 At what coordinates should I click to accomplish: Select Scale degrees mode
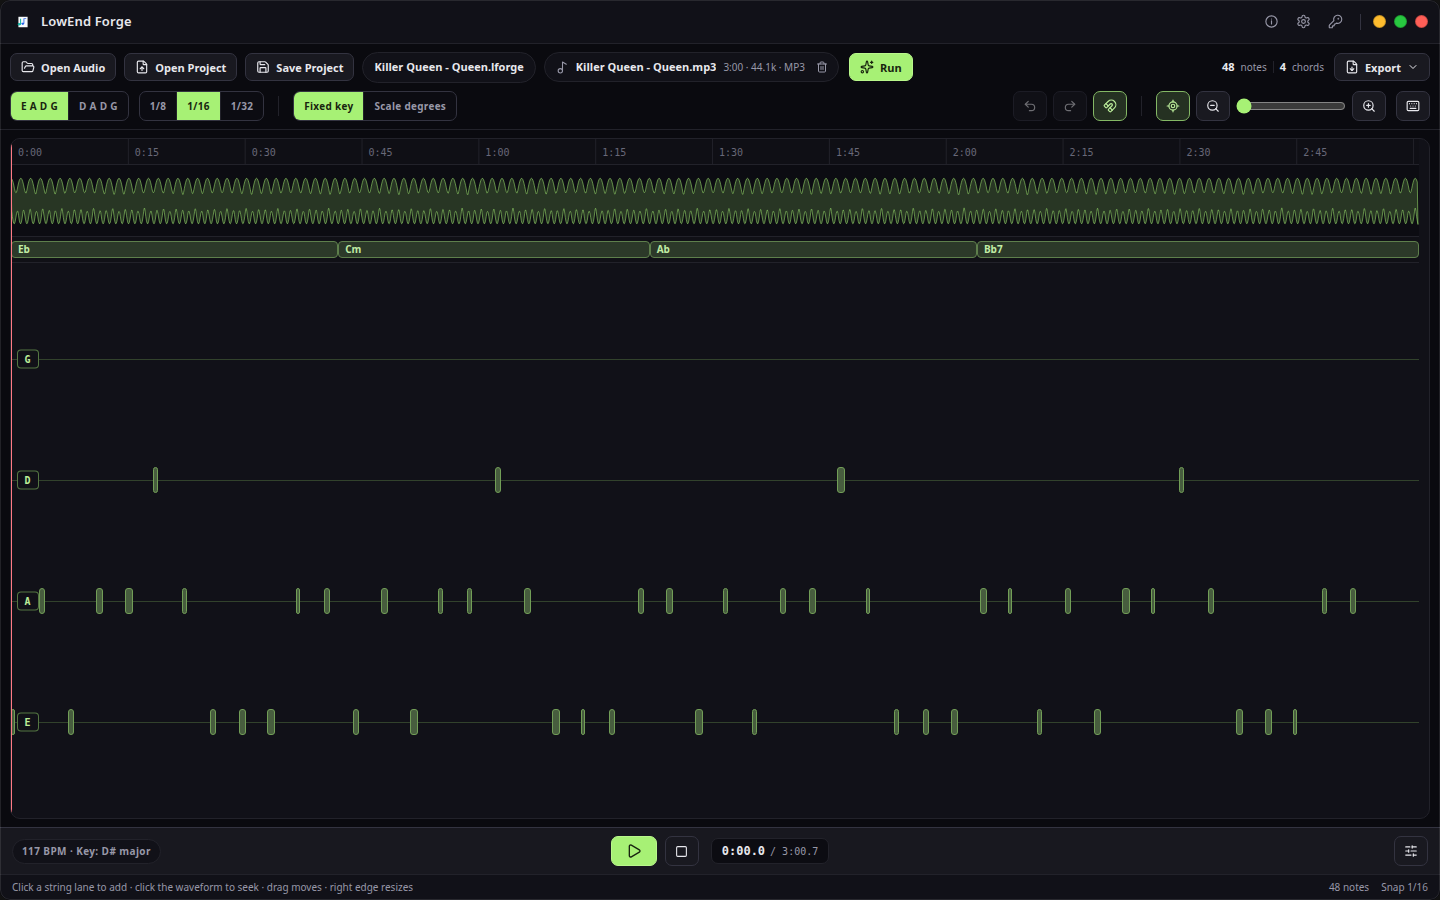(x=410, y=106)
